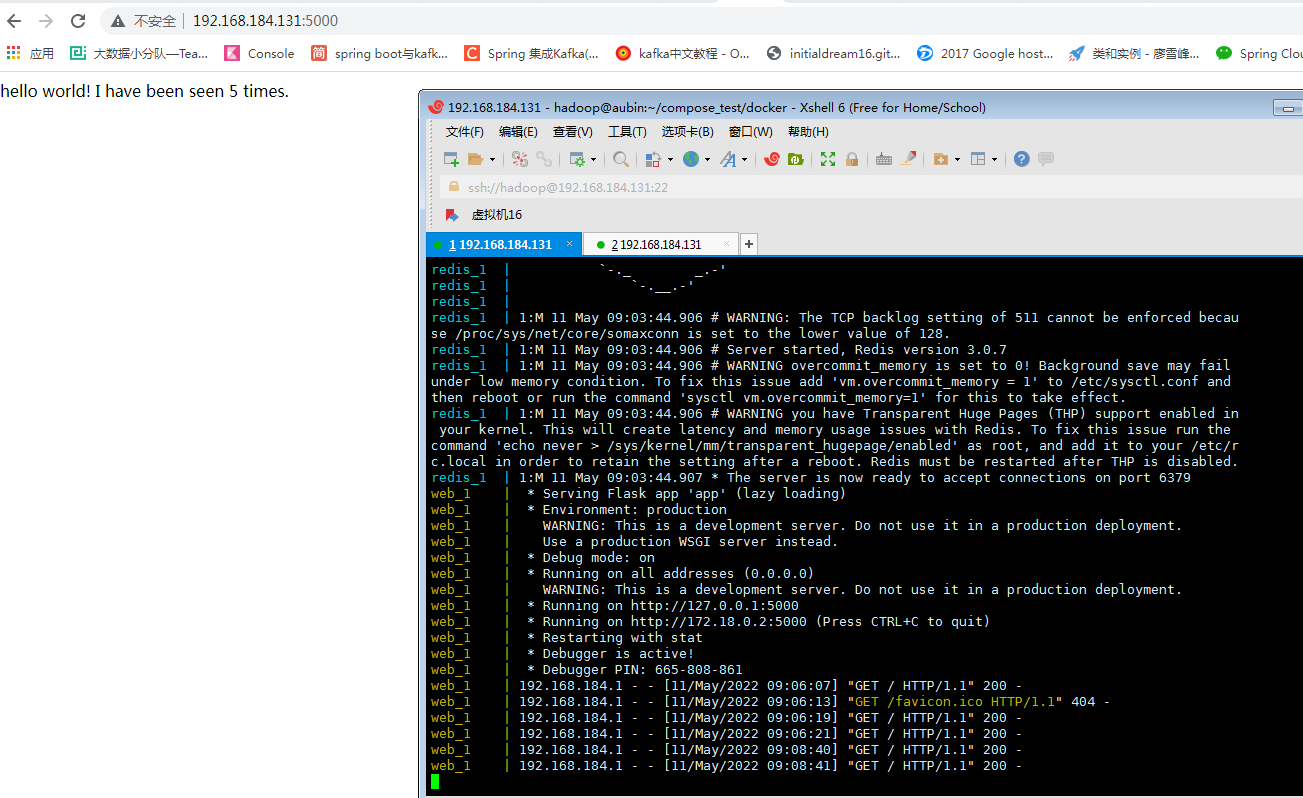Image resolution: width=1303 pixels, height=798 pixels.
Task: Open the Spring Clou... bookmark
Action: pos(1259,53)
